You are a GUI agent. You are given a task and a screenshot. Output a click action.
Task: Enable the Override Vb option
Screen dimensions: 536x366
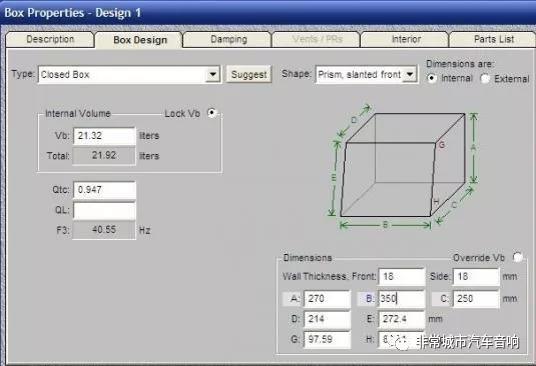tap(518, 257)
